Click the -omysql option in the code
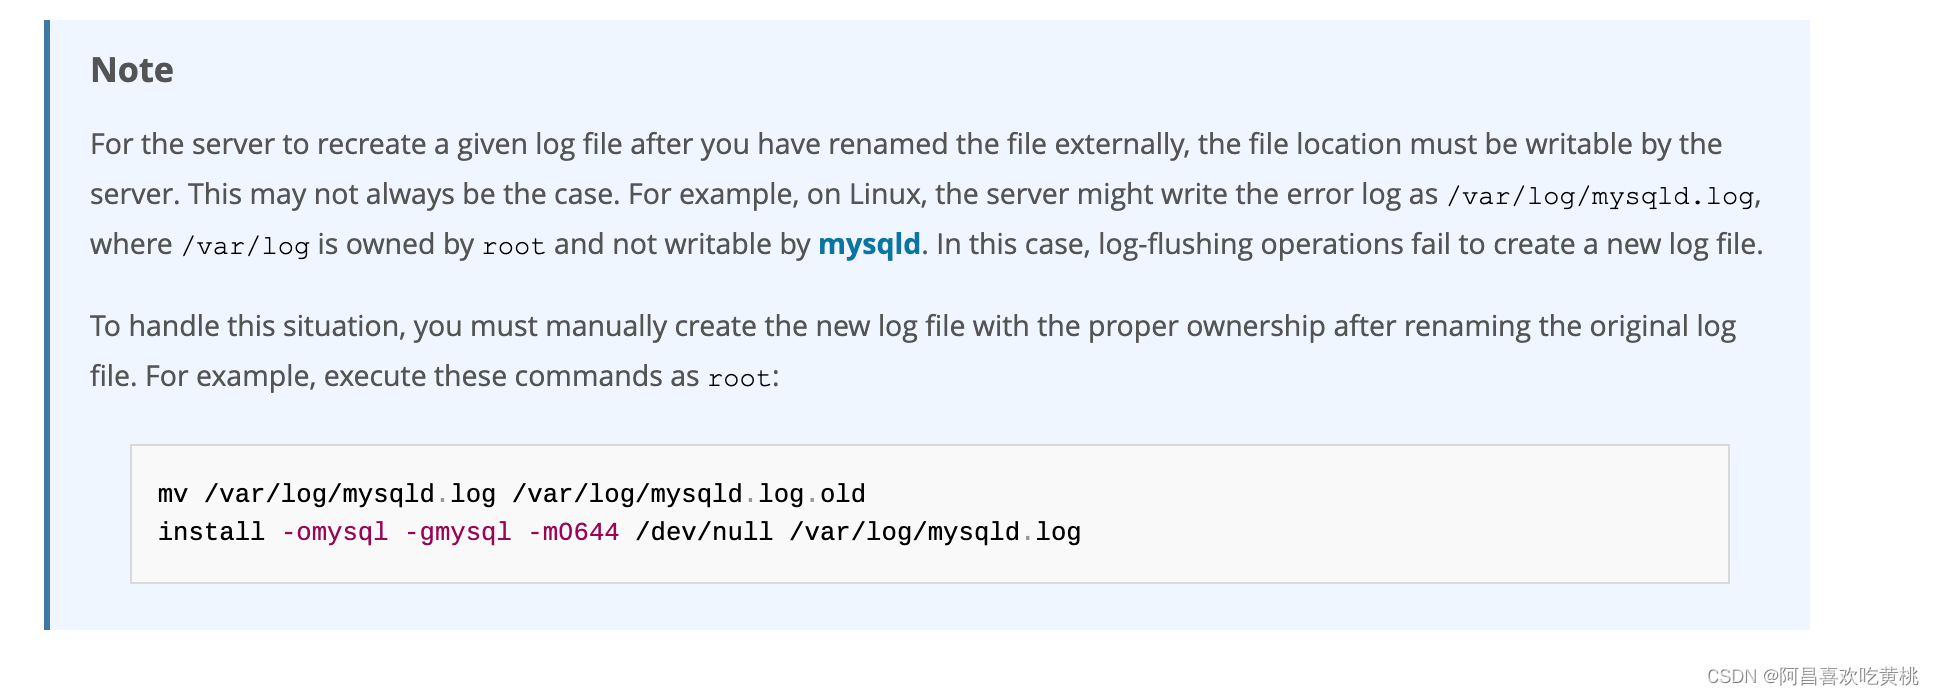Viewport: 1934px width, 696px height. [x=335, y=532]
